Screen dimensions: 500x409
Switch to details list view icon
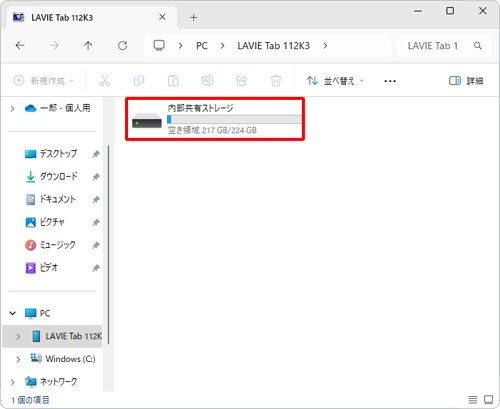tap(473, 399)
